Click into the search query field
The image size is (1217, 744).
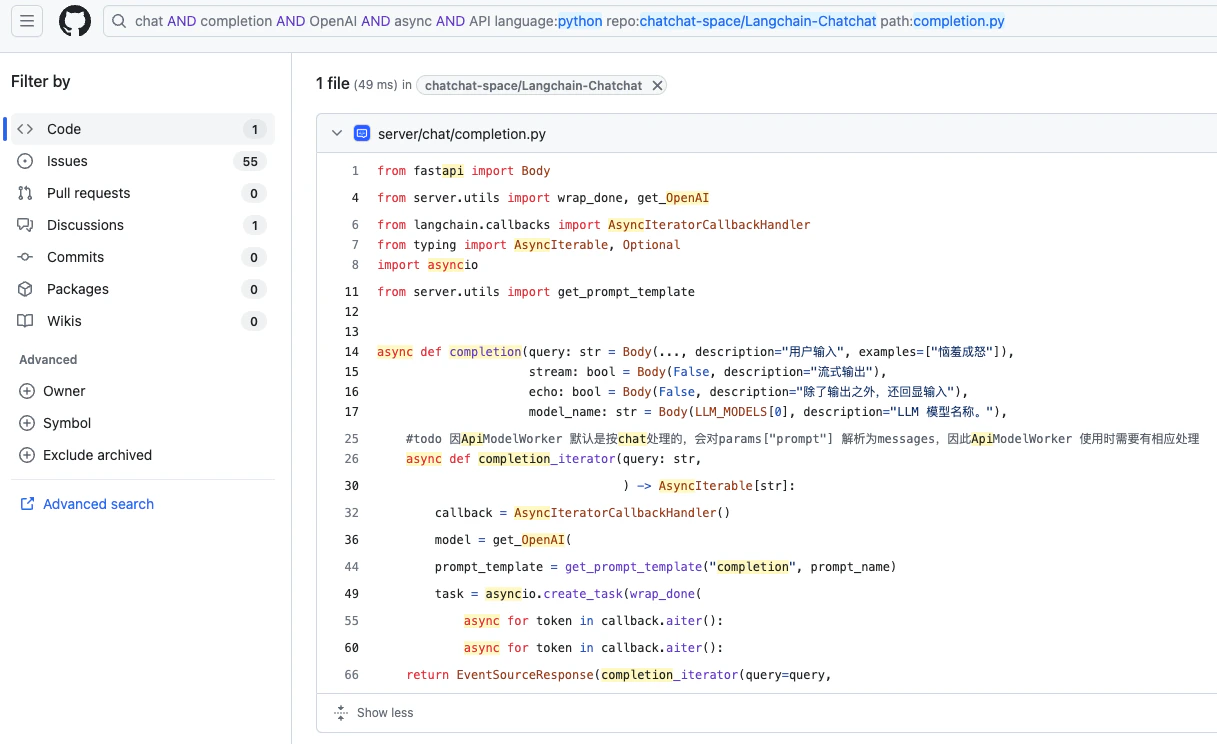coord(660,21)
